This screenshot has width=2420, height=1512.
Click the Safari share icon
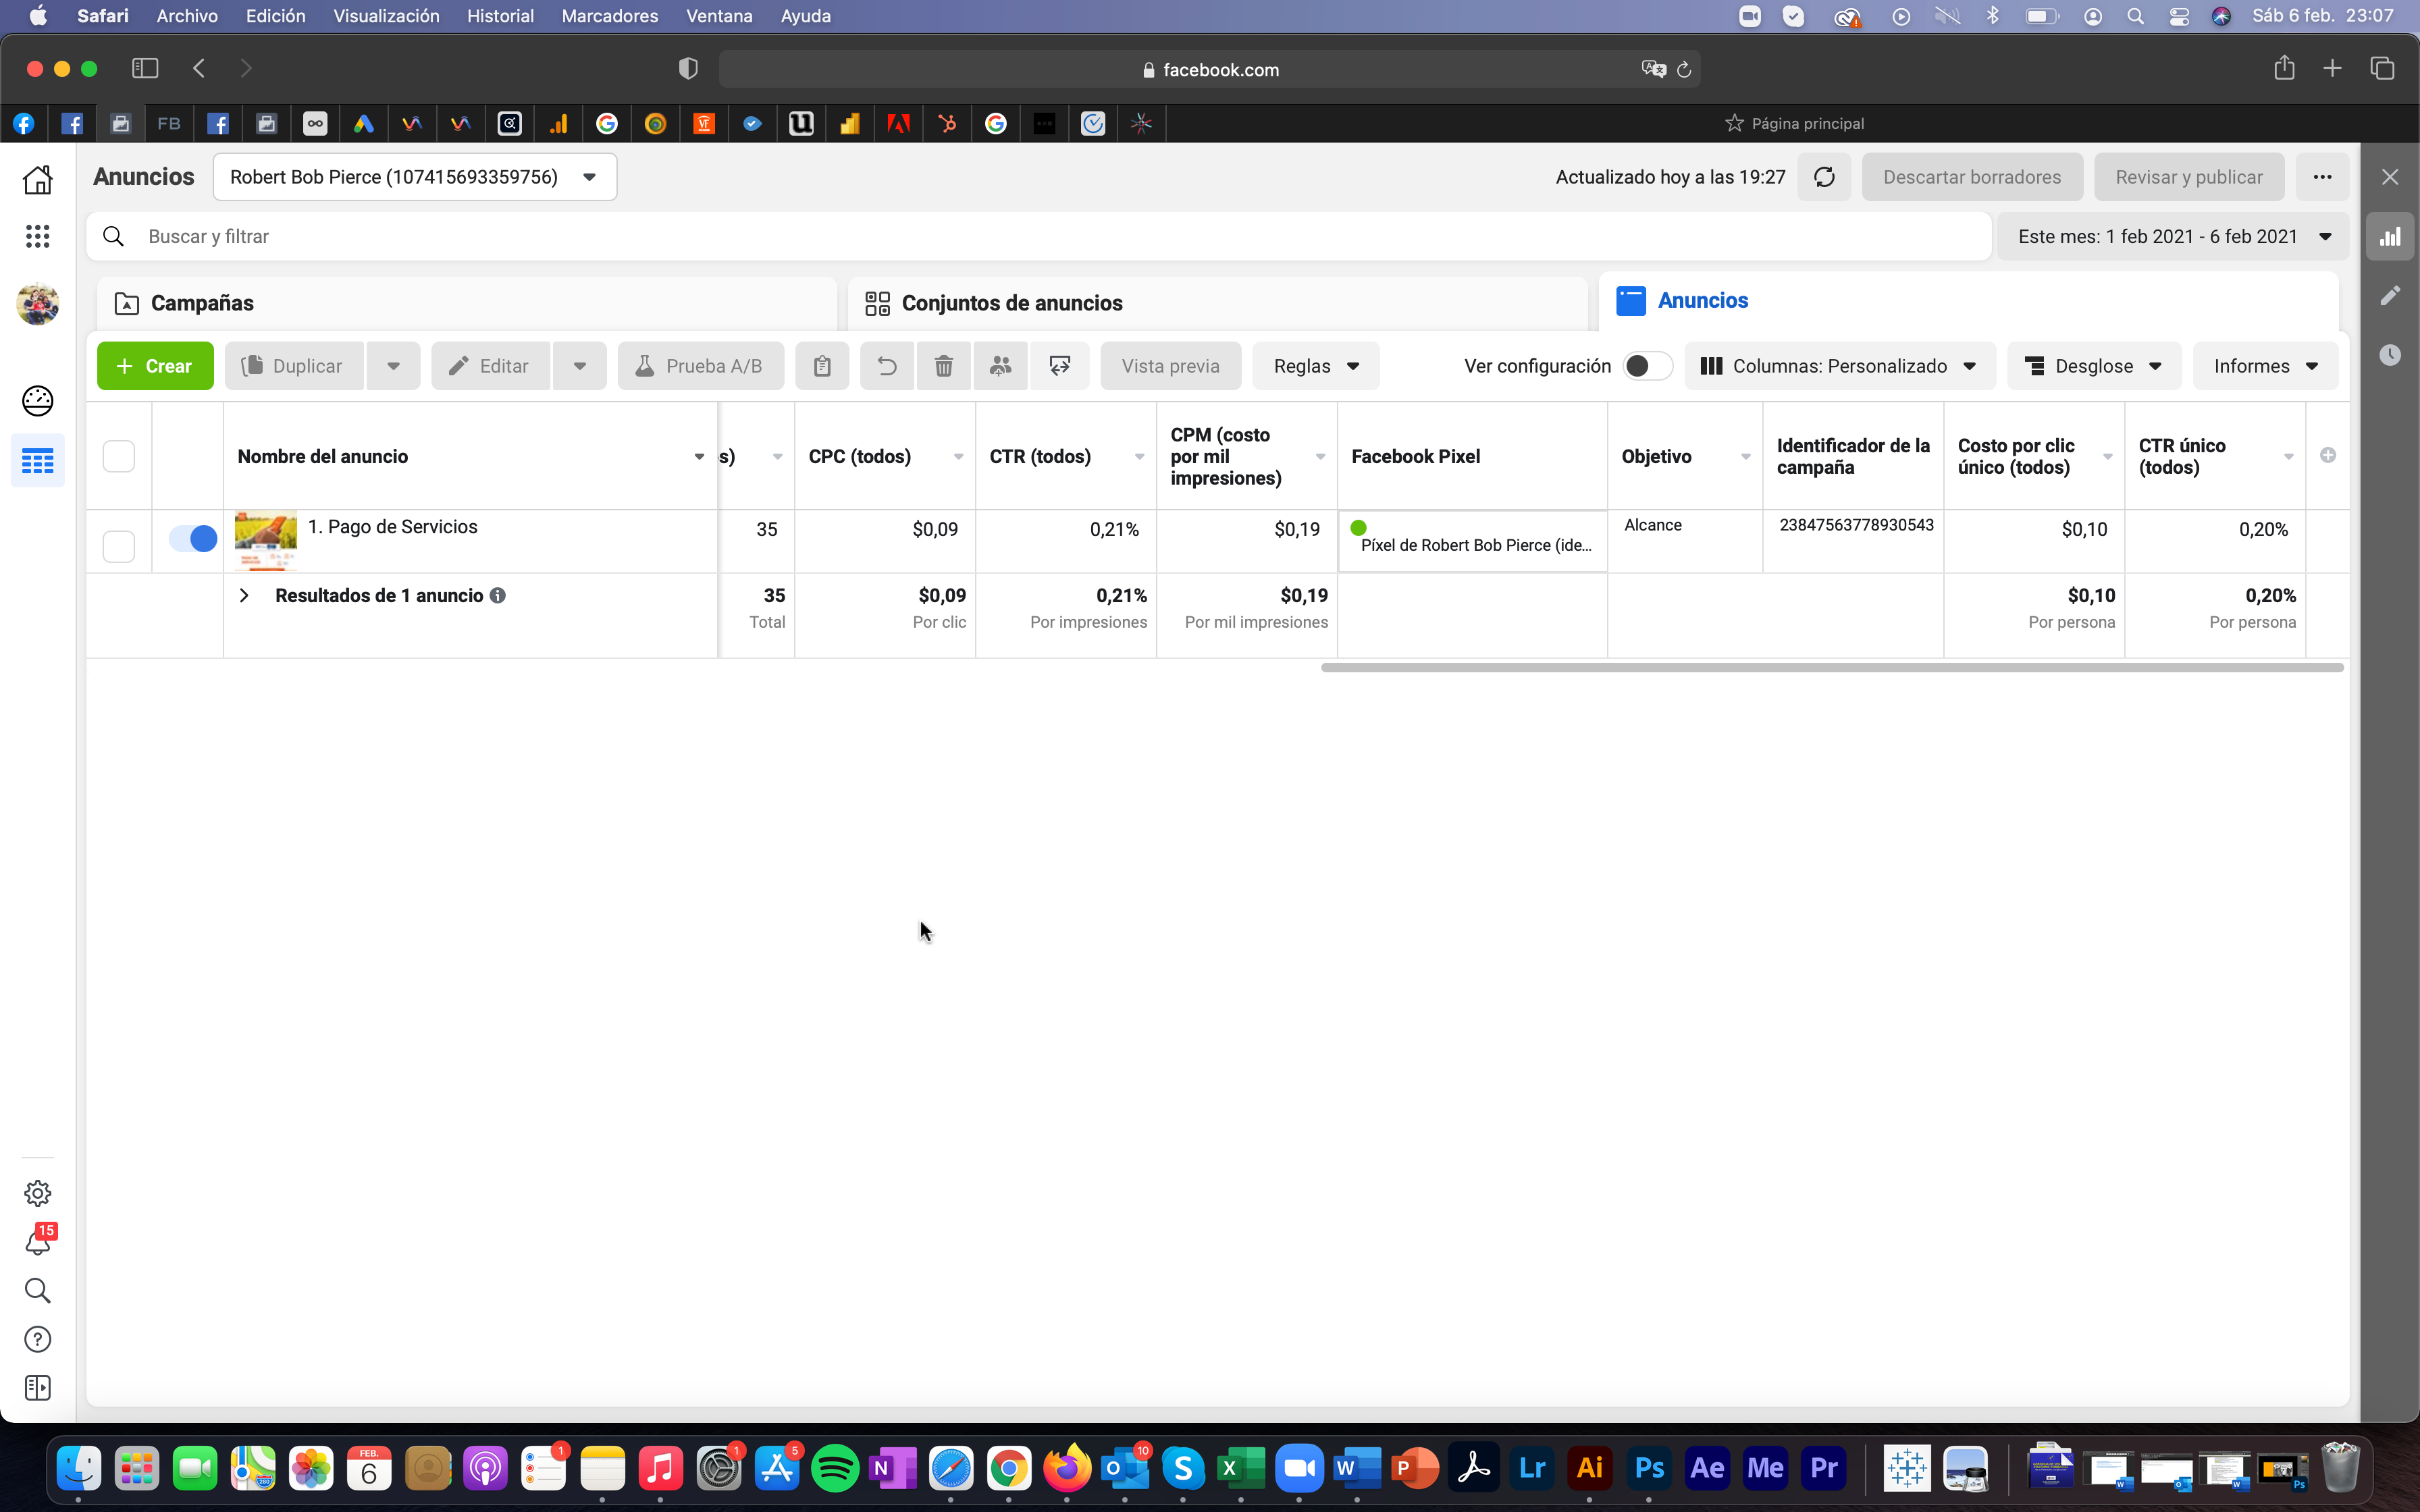tap(2284, 68)
